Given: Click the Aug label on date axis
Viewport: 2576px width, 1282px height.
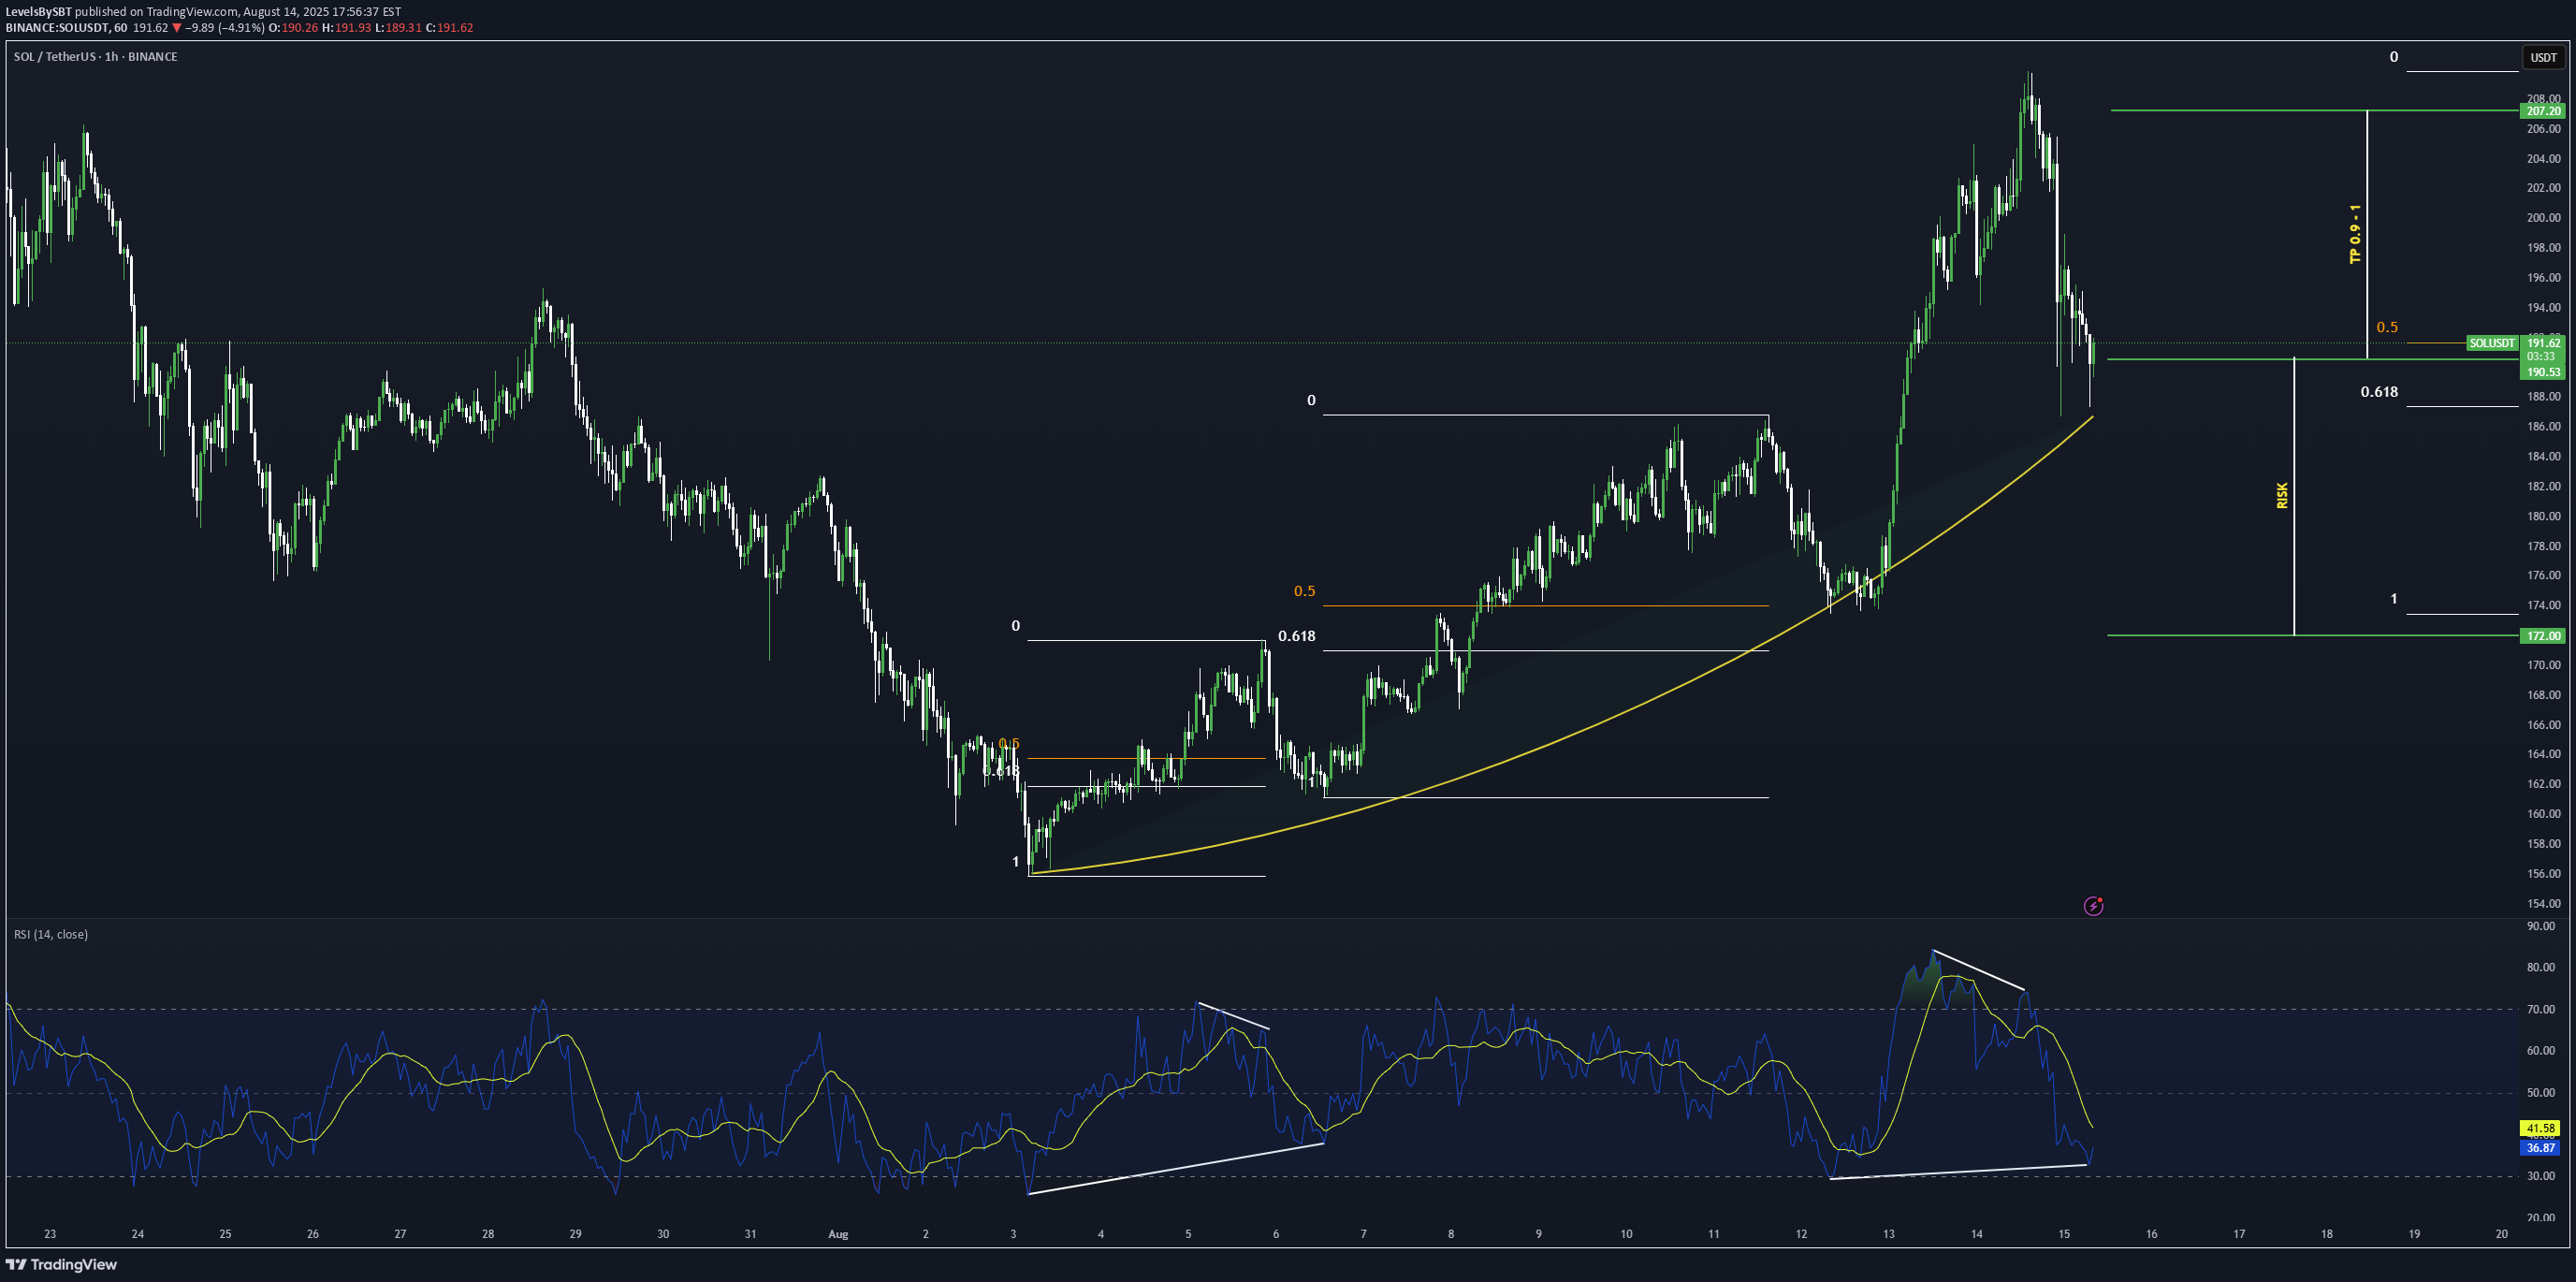Looking at the screenshot, I should [838, 1234].
